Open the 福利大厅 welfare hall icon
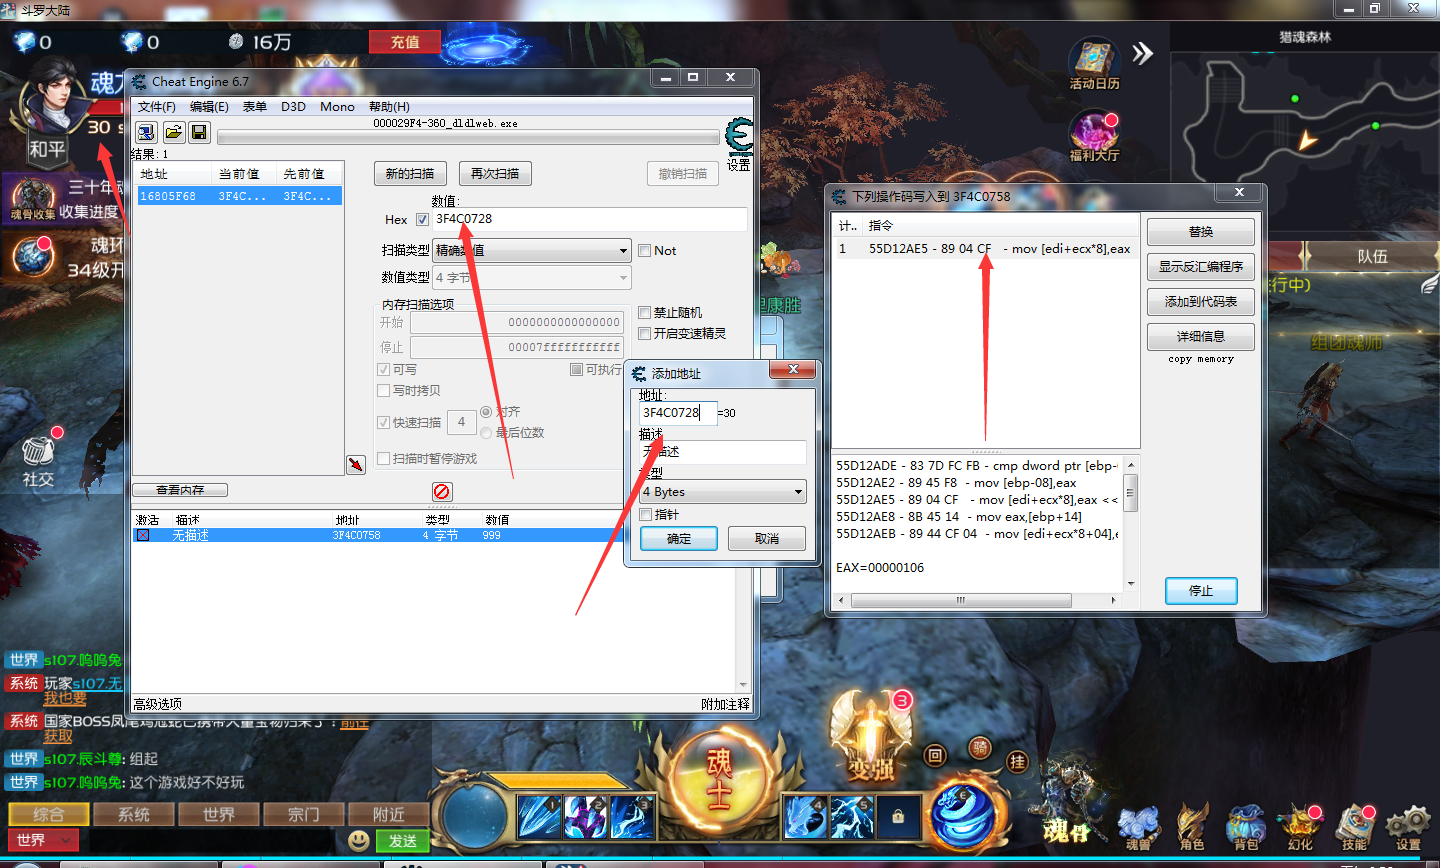The image size is (1440, 868). click(x=1095, y=136)
